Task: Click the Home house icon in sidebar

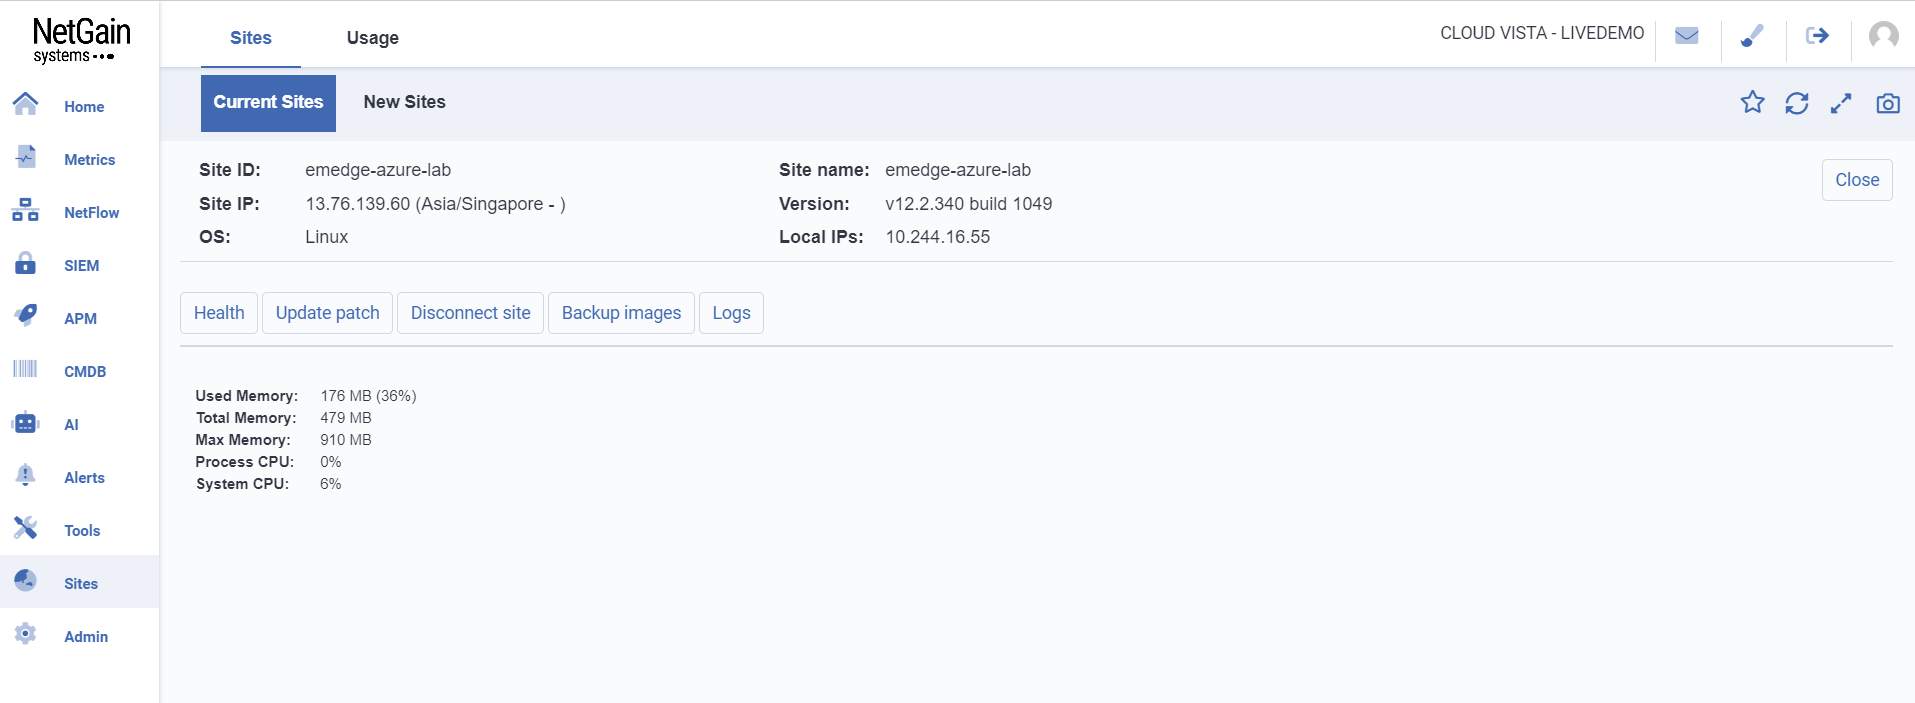Action: coord(26,103)
